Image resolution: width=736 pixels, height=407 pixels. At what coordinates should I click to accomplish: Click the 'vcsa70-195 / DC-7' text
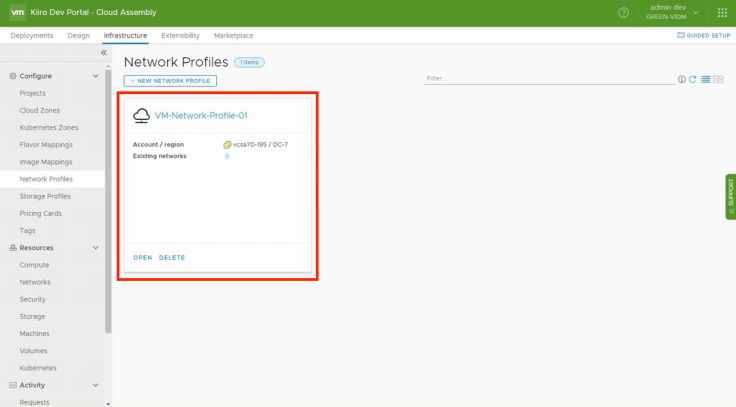click(x=261, y=145)
